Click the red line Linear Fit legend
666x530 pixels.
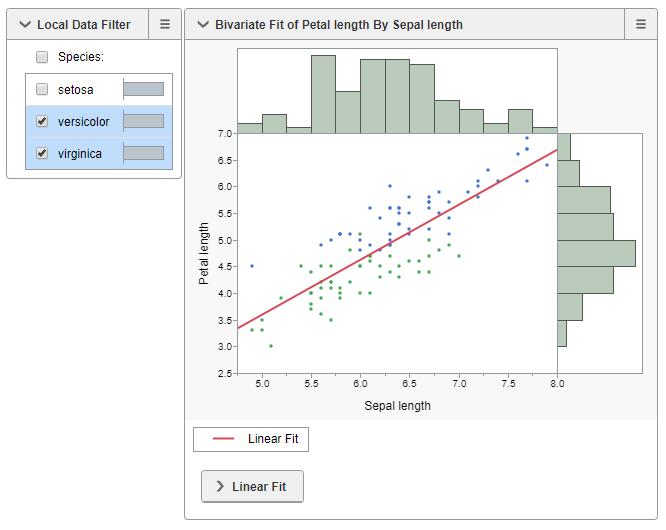point(251,439)
